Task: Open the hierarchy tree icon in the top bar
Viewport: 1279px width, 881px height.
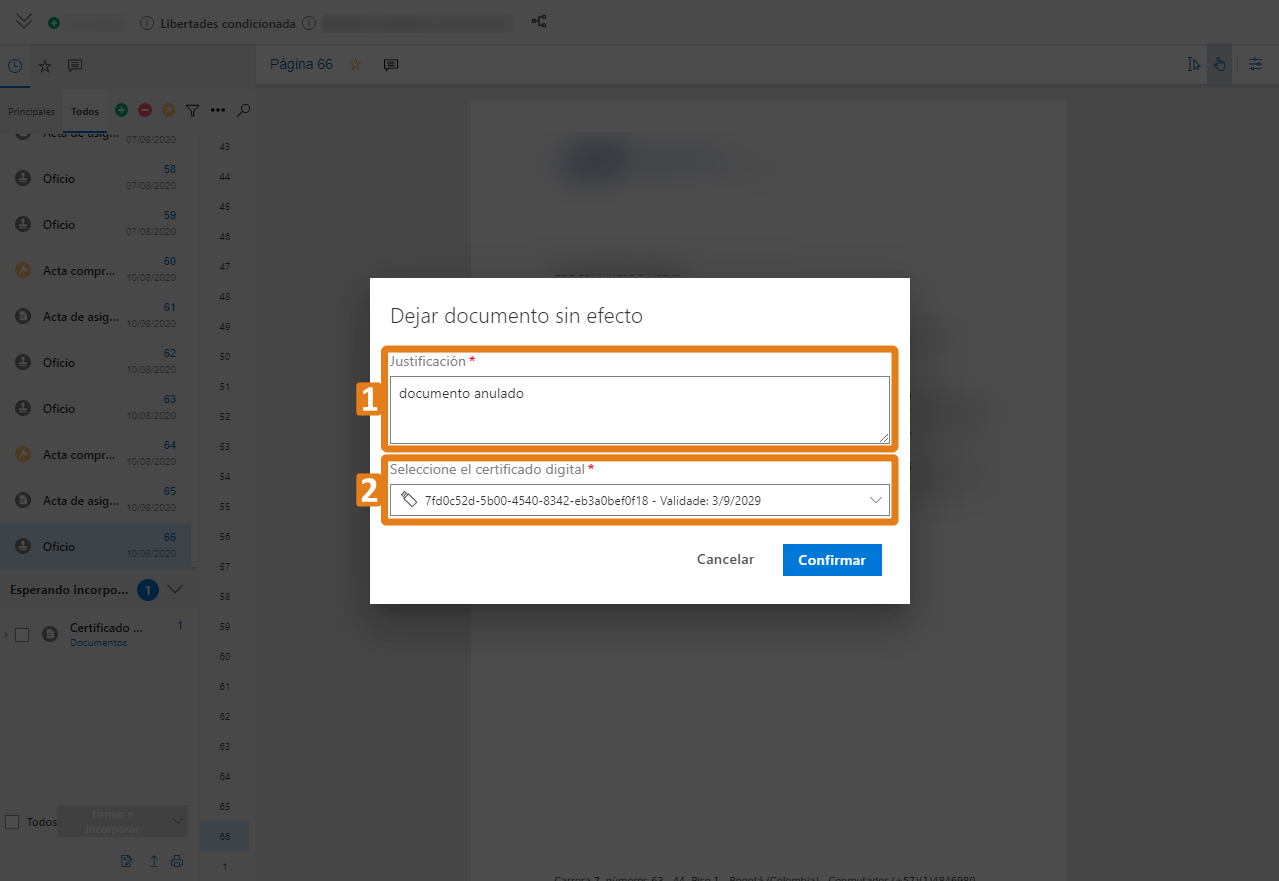Action: [x=538, y=22]
